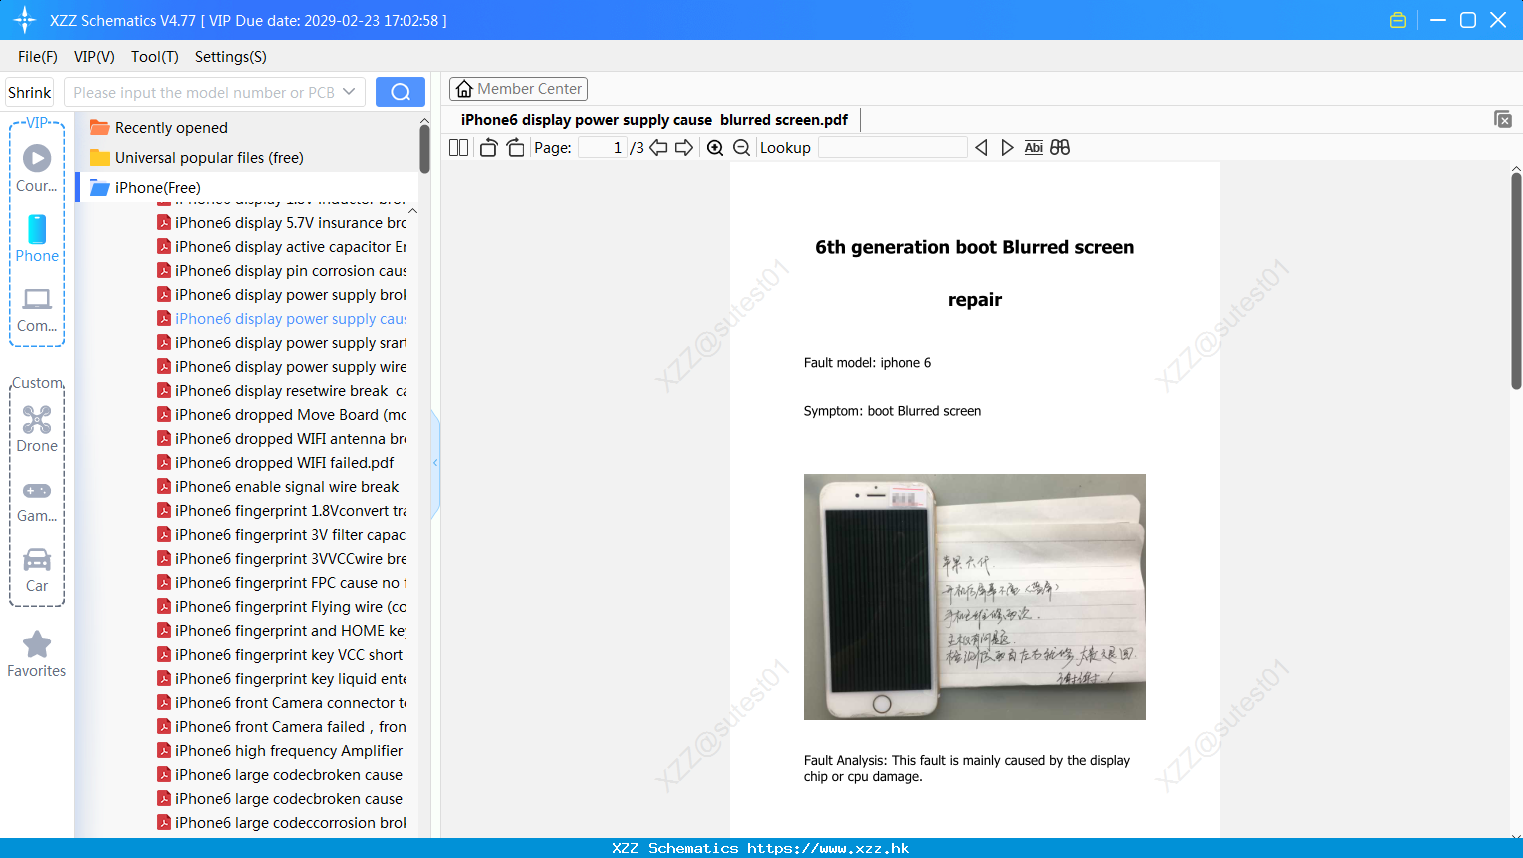Open iPhone6 fingerprint key VCC short
This screenshot has width=1523, height=858.
280,654
